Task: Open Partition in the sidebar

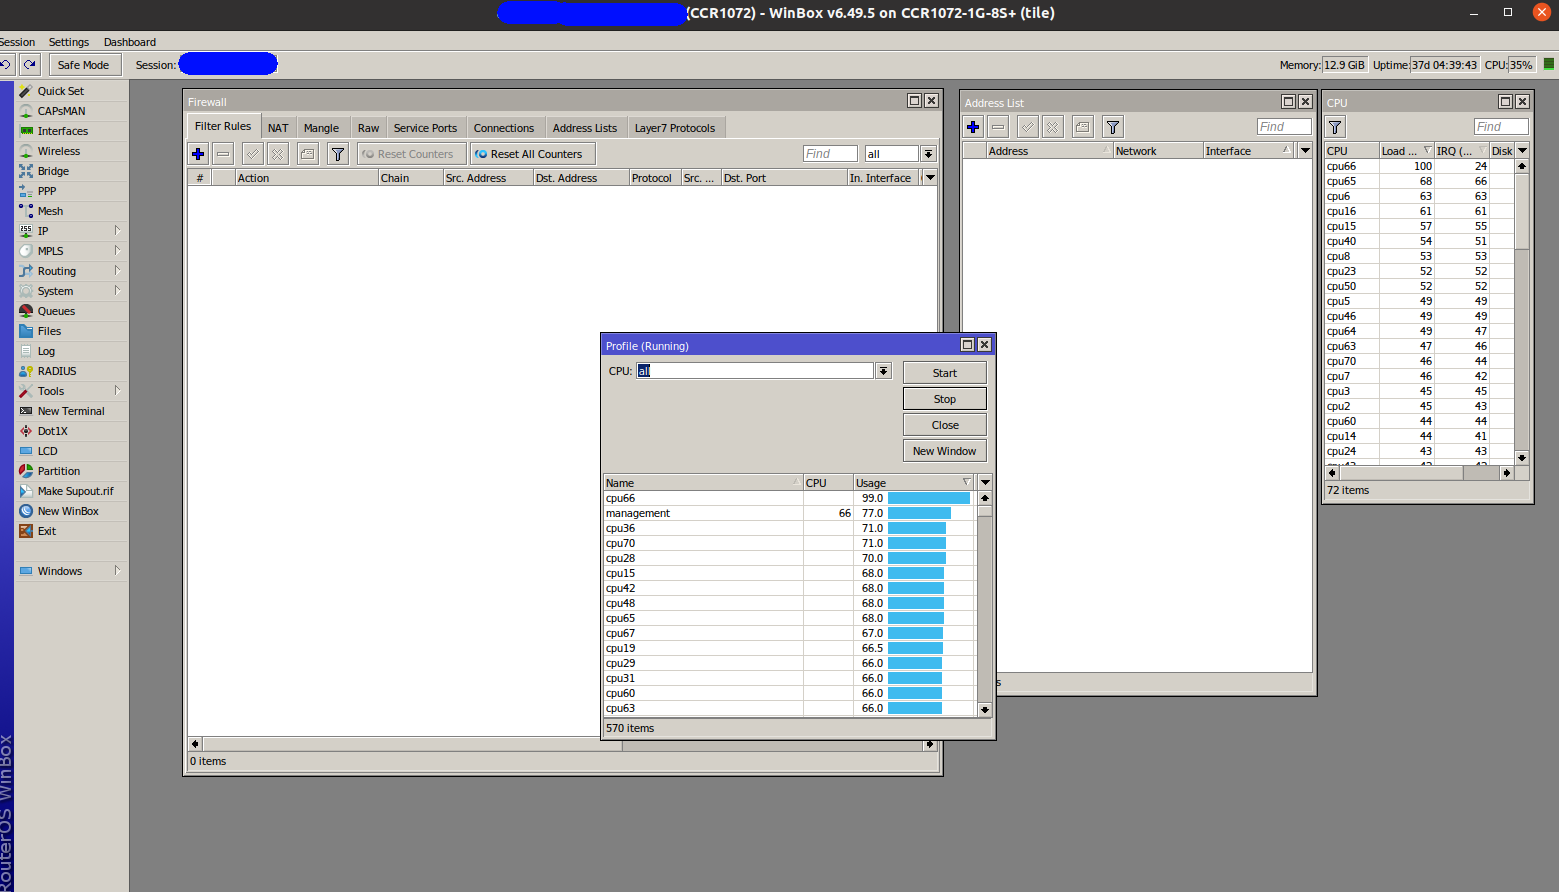Action: [72, 471]
